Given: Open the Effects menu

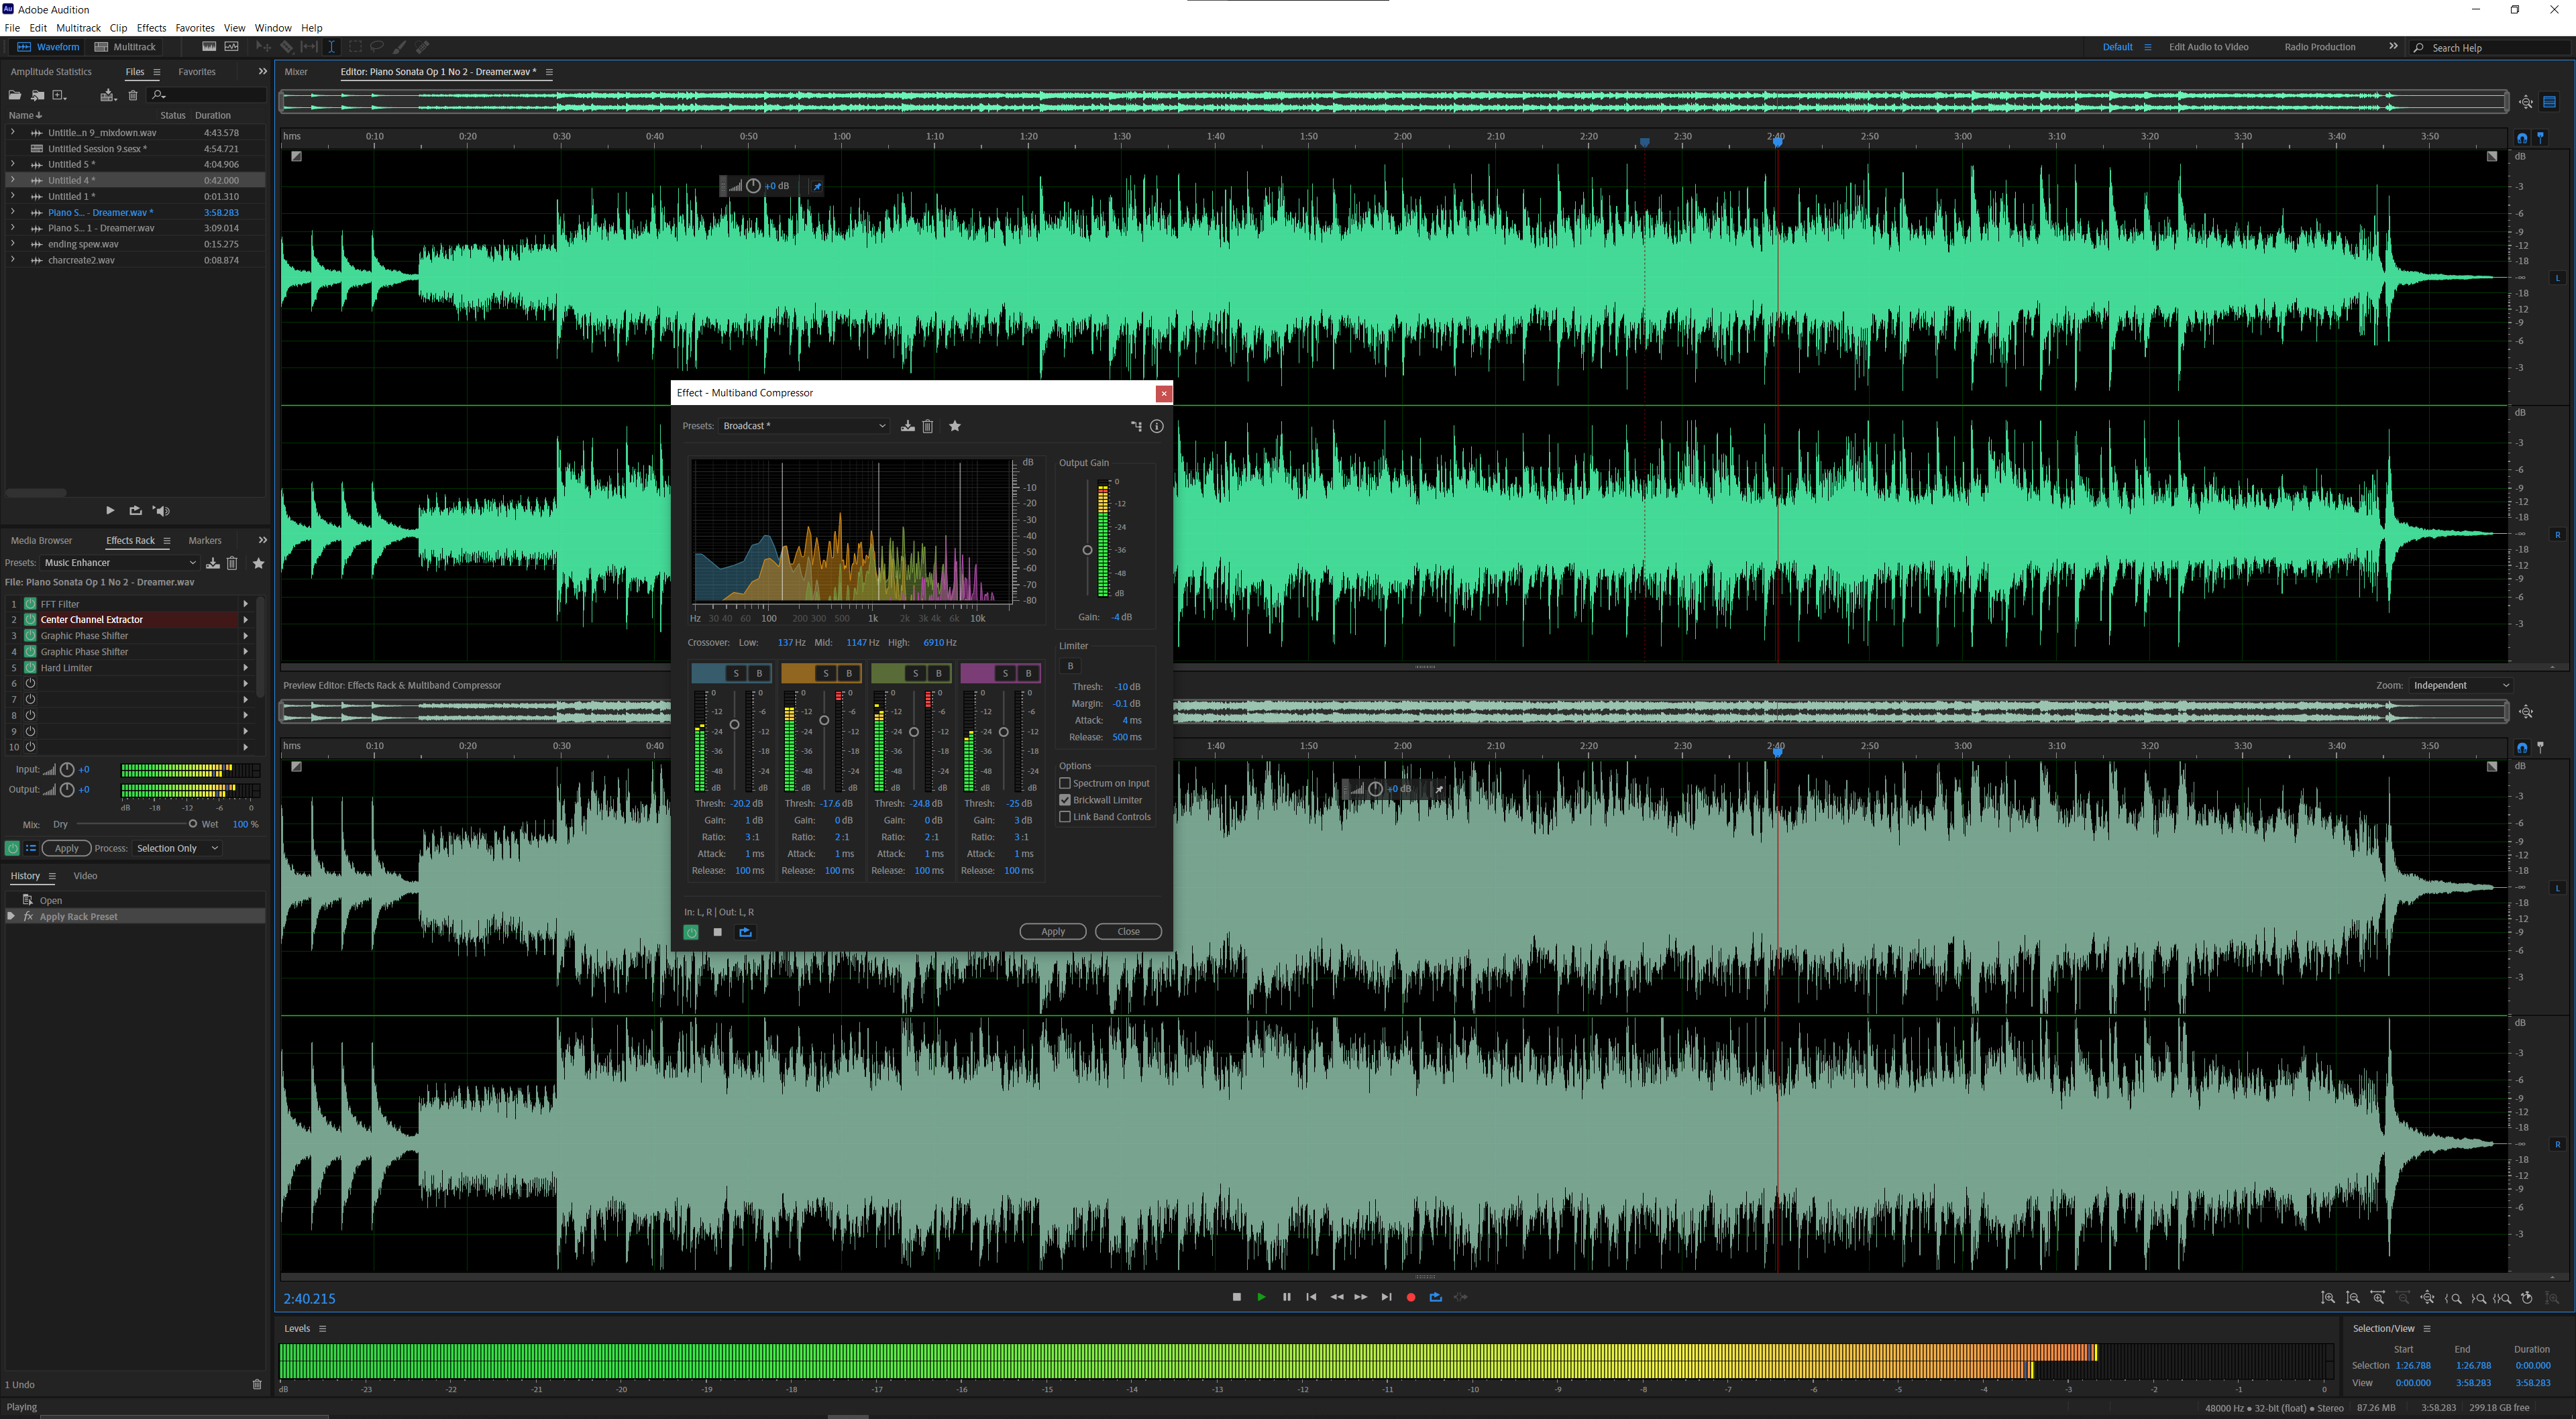Looking at the screenshot, I should 151,28.
